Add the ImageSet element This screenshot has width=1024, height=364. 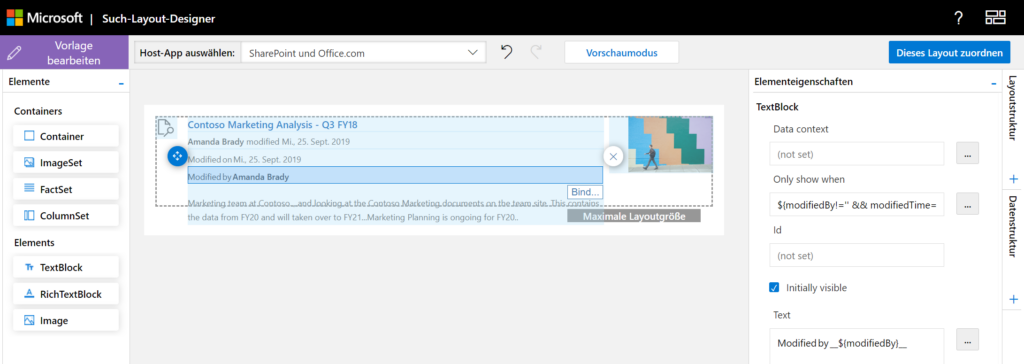(x=65, y=162)
